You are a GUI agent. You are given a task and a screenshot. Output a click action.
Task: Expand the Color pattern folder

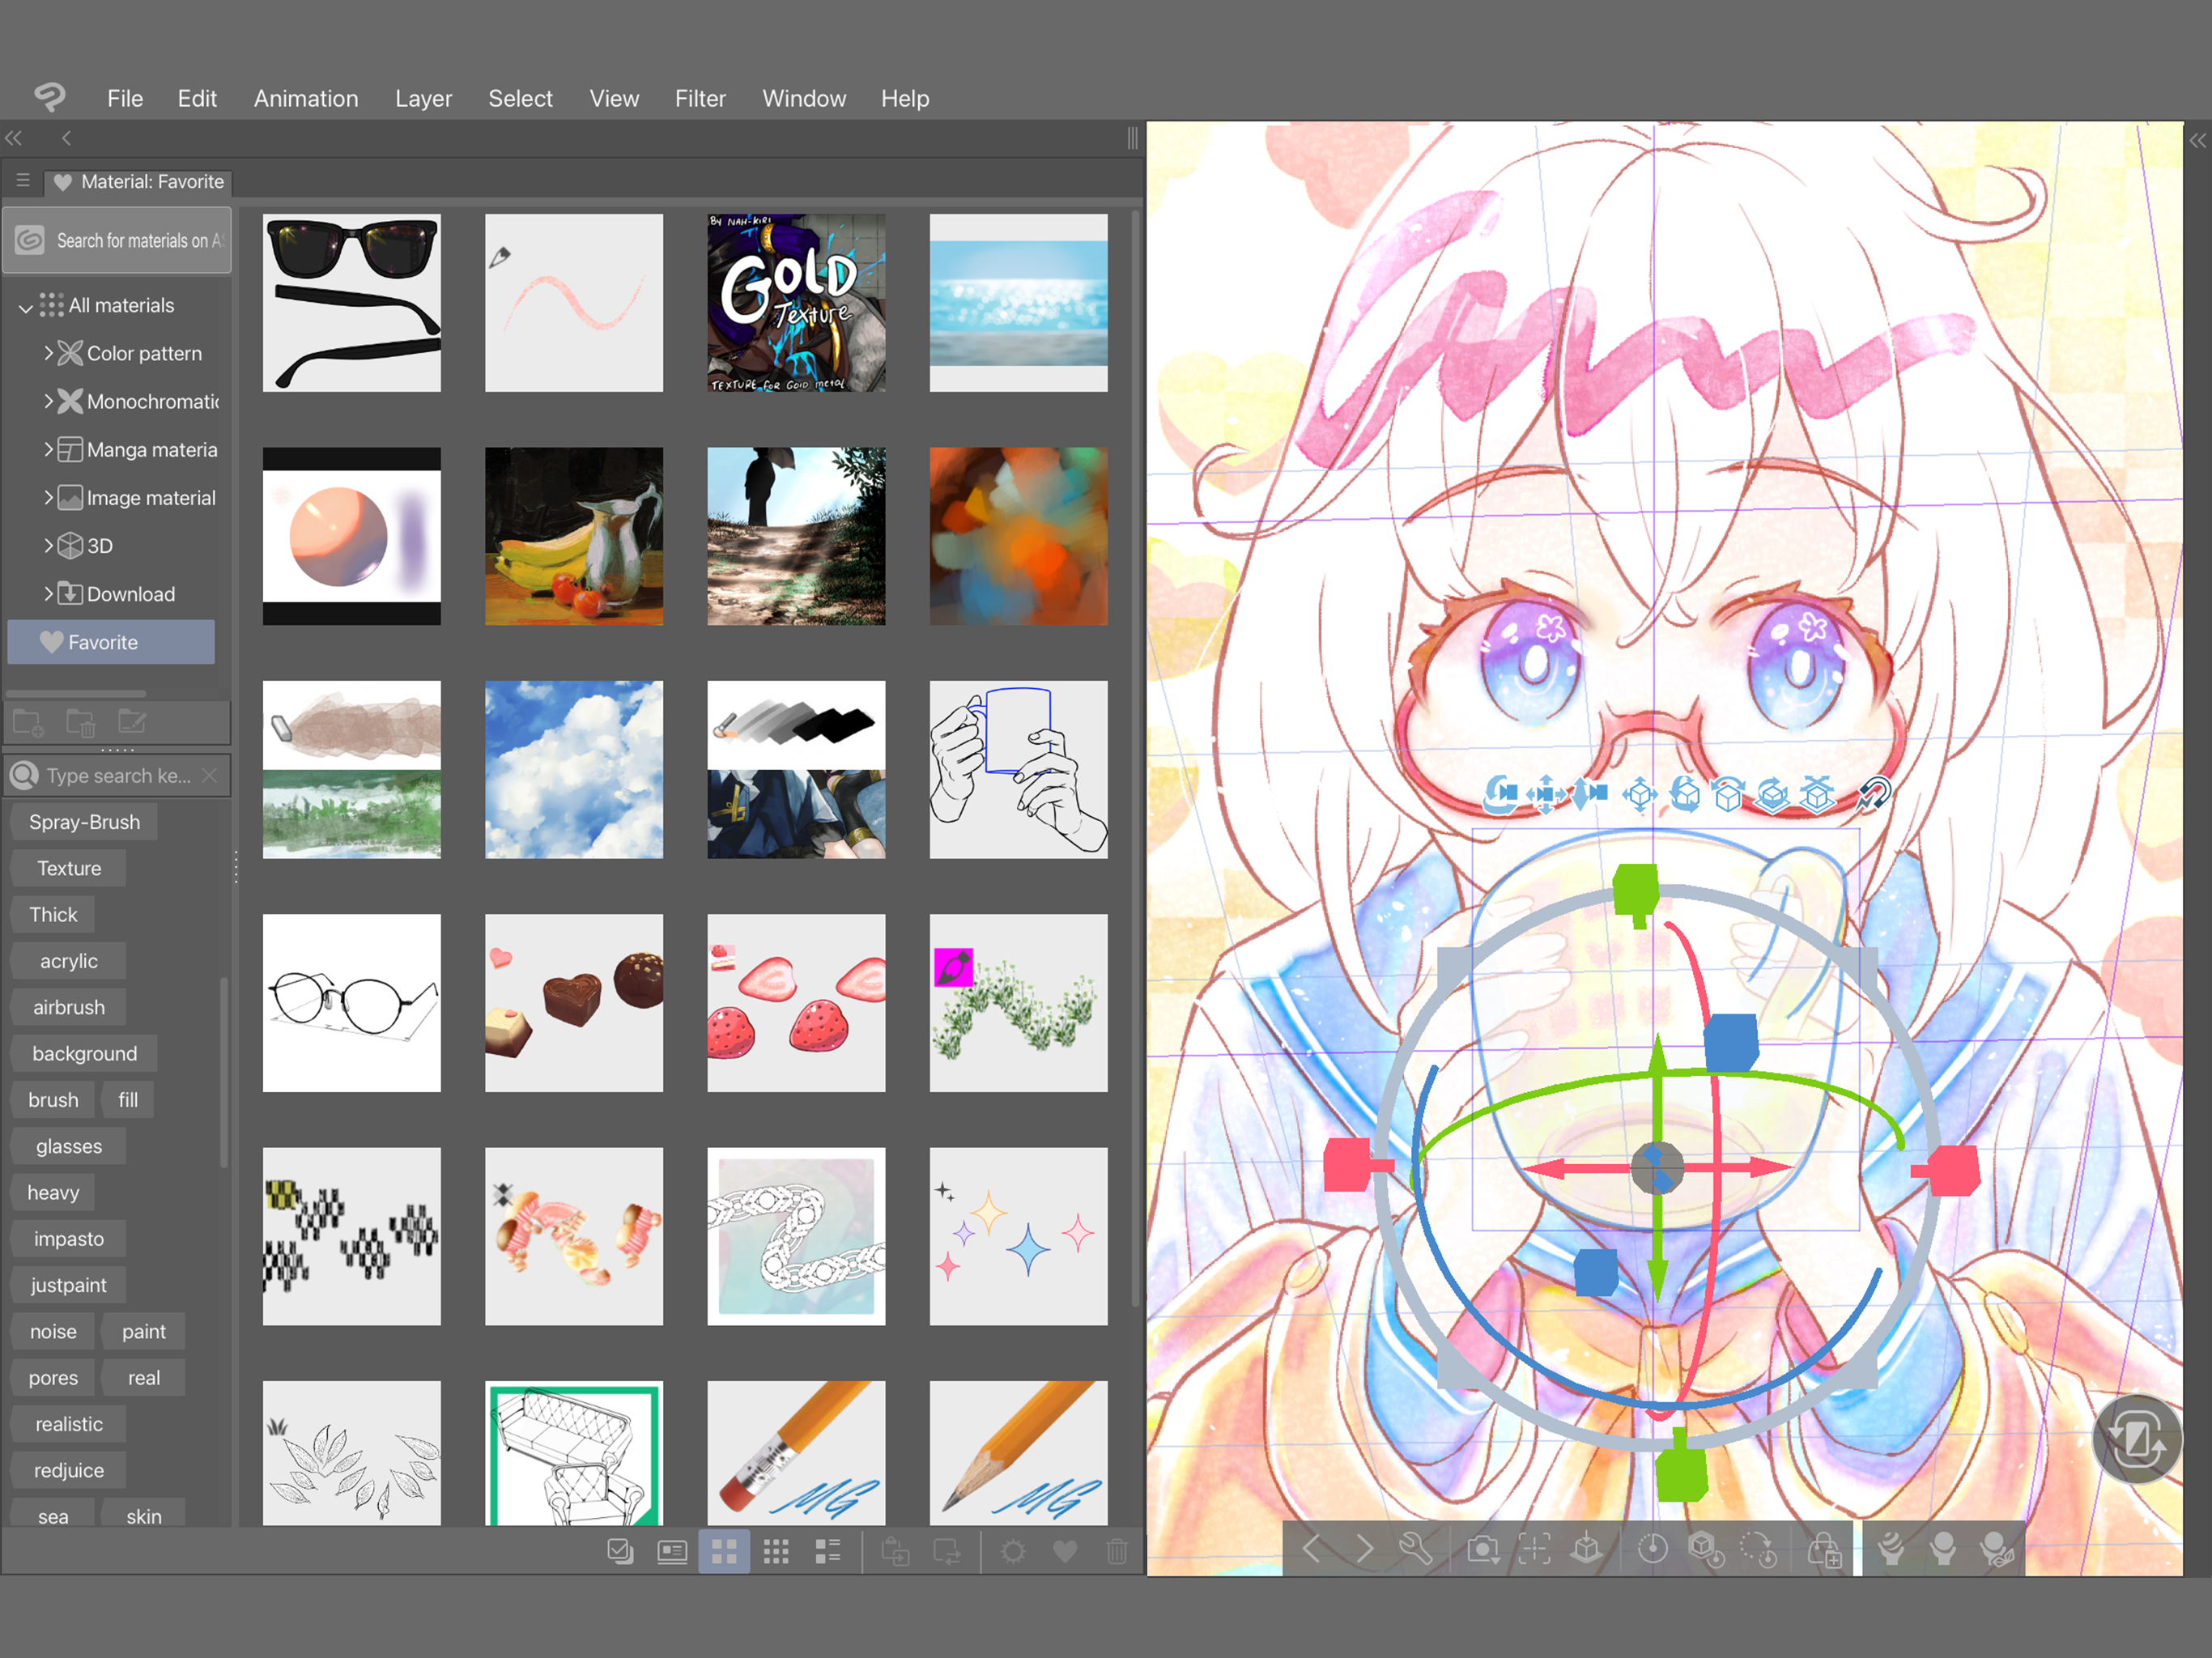point(48,353)
